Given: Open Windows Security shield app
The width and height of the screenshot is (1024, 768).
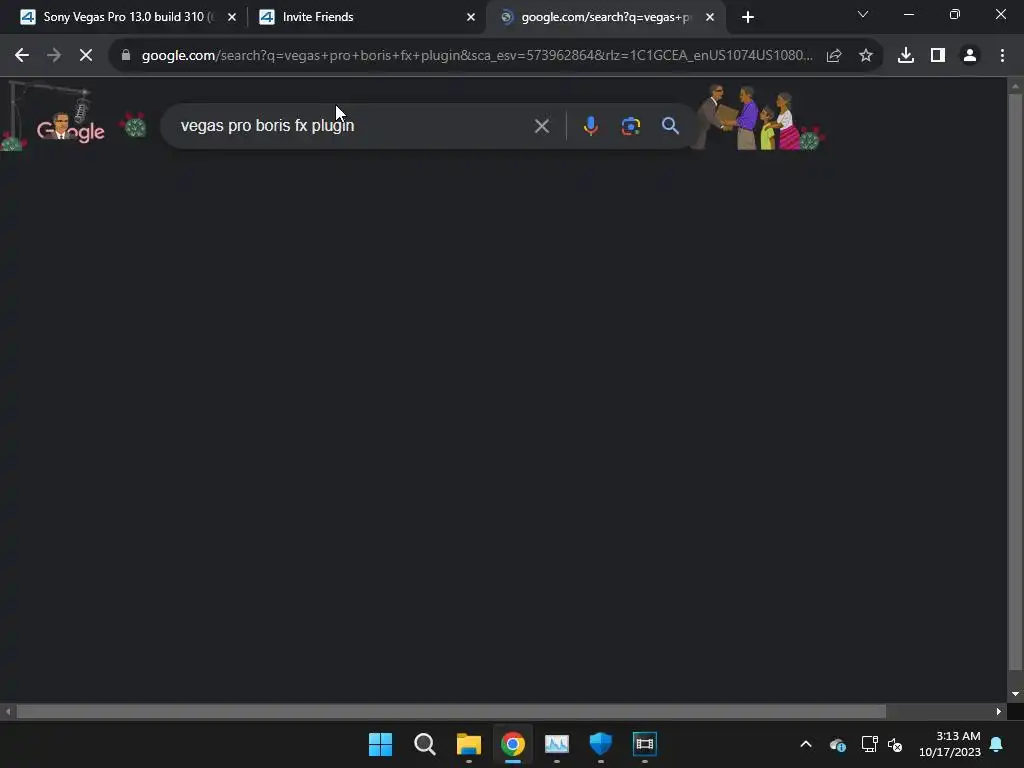Looking at the screenshot, I should [x=601, y=744].
